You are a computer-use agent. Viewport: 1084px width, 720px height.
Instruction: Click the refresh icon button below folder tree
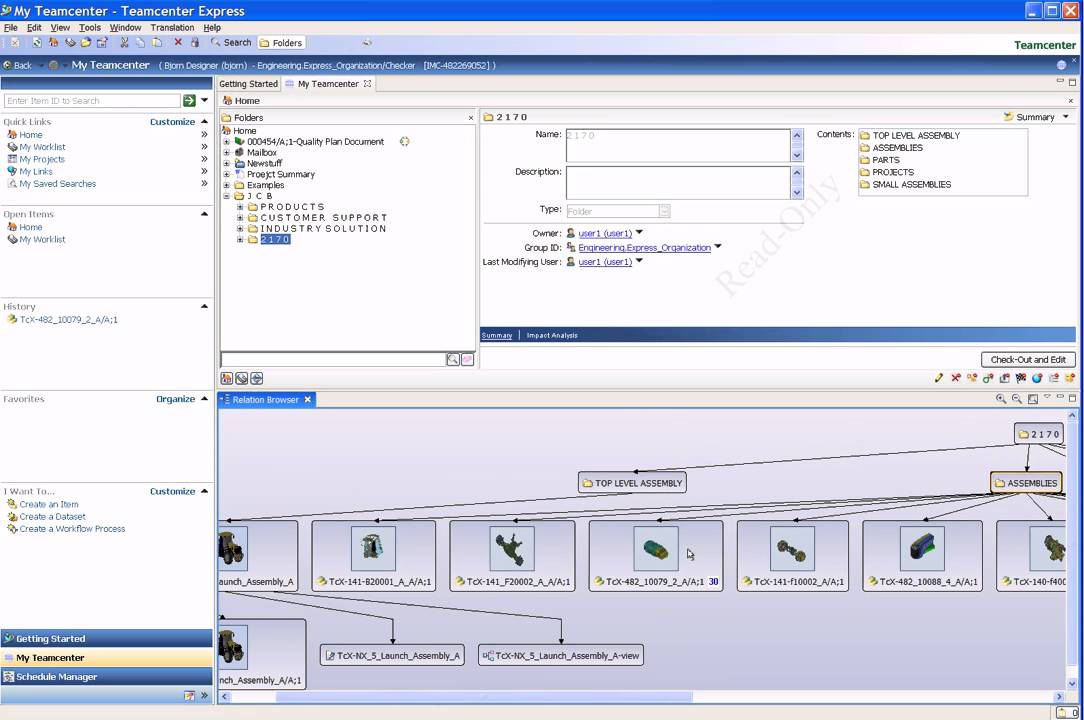click(x=256, y=378)
